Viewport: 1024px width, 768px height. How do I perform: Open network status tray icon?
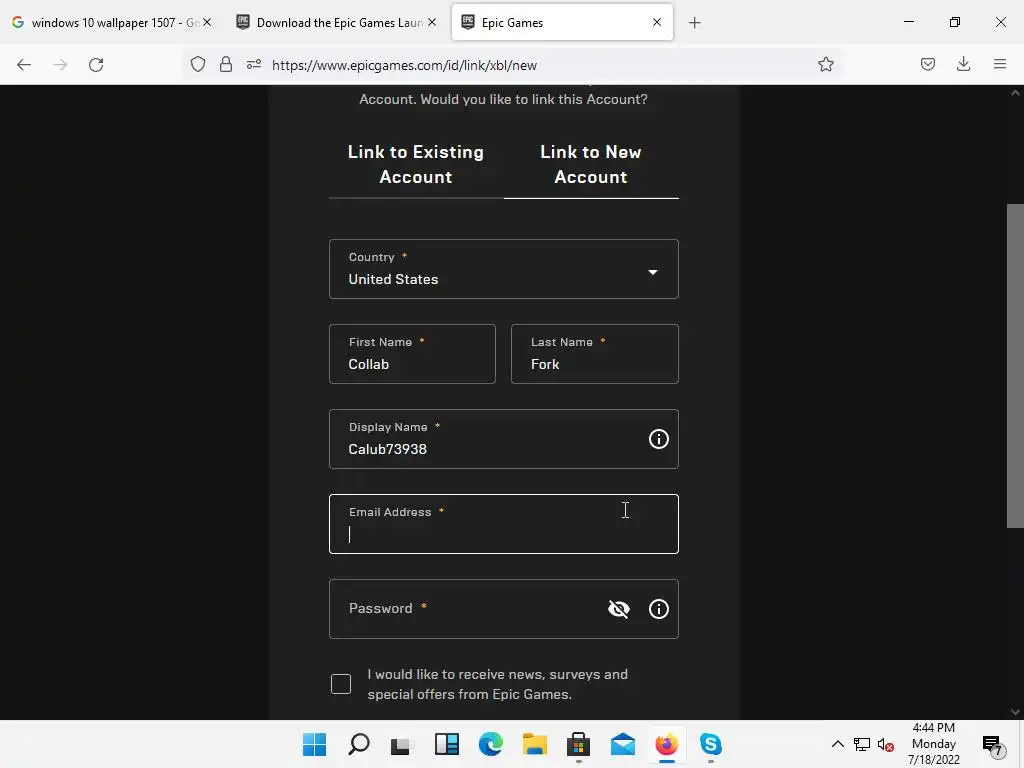(x=861, y=744)
